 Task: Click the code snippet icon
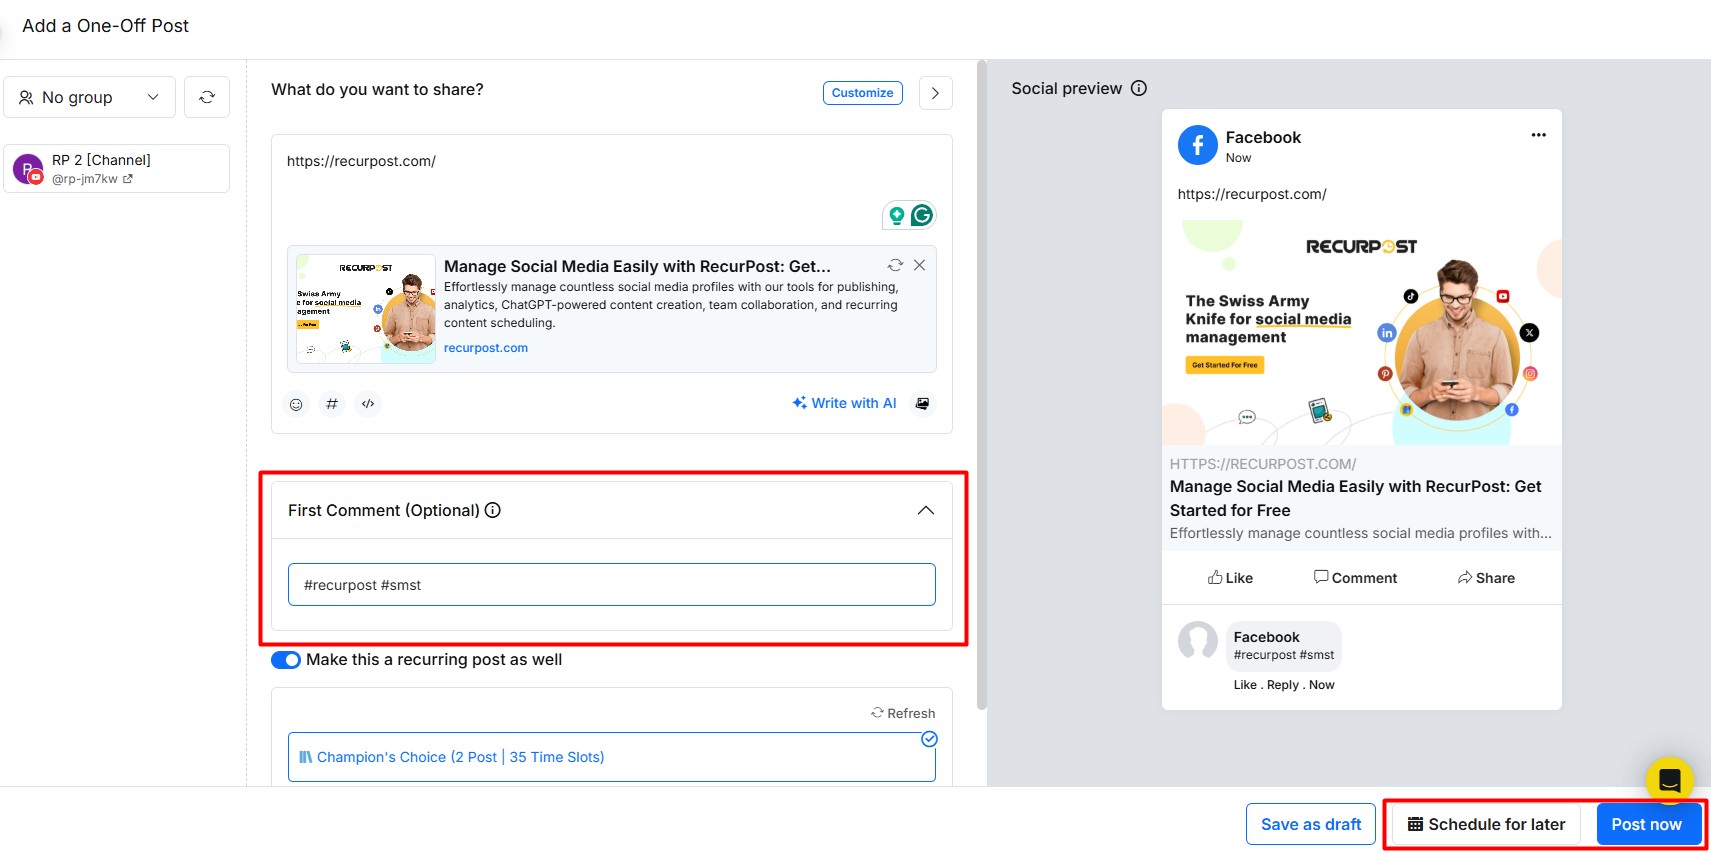(368, 404)
